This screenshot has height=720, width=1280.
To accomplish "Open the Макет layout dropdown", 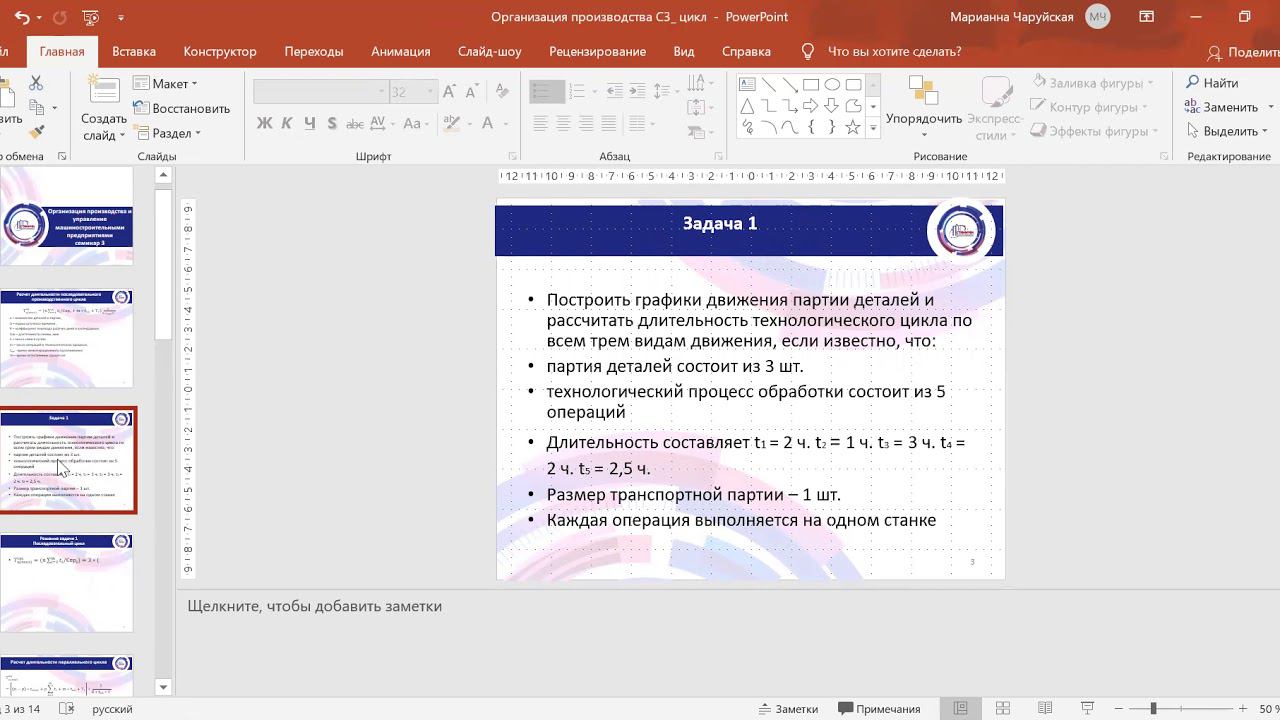I will [167, 84].
